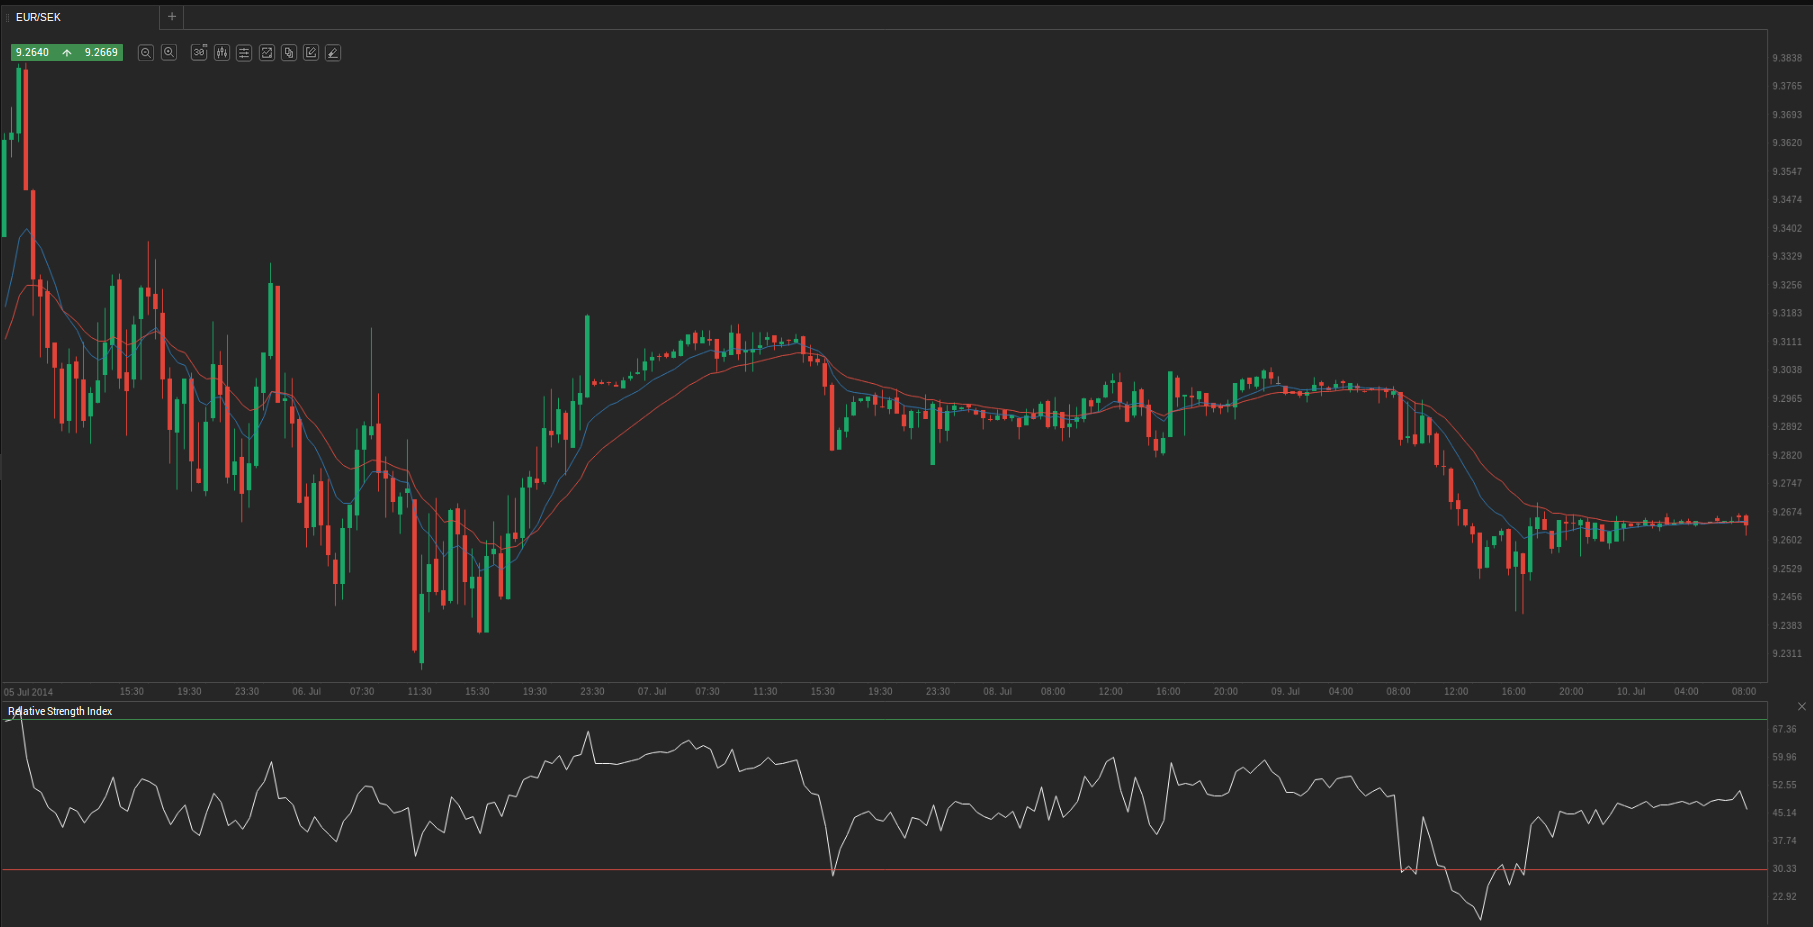1813x927 pixels.
Task: Click the 08. Jul label on time axis
Action: tap(997, 691)
